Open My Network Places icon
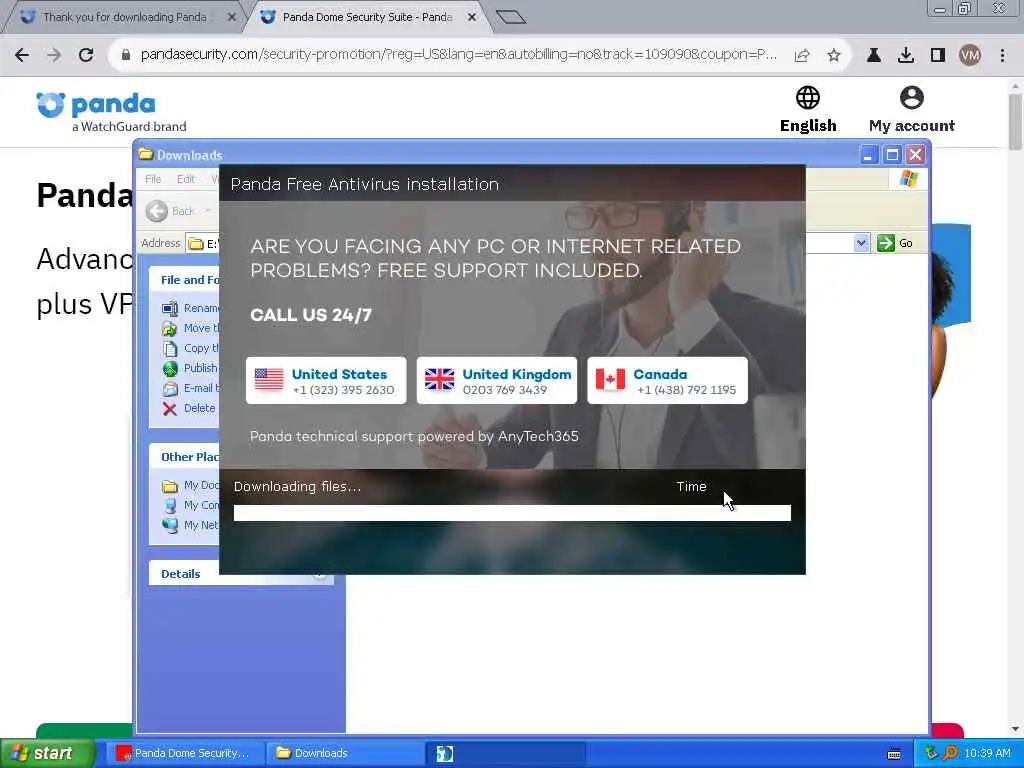The image size is (1024, 768). click(x=170, y=524)
